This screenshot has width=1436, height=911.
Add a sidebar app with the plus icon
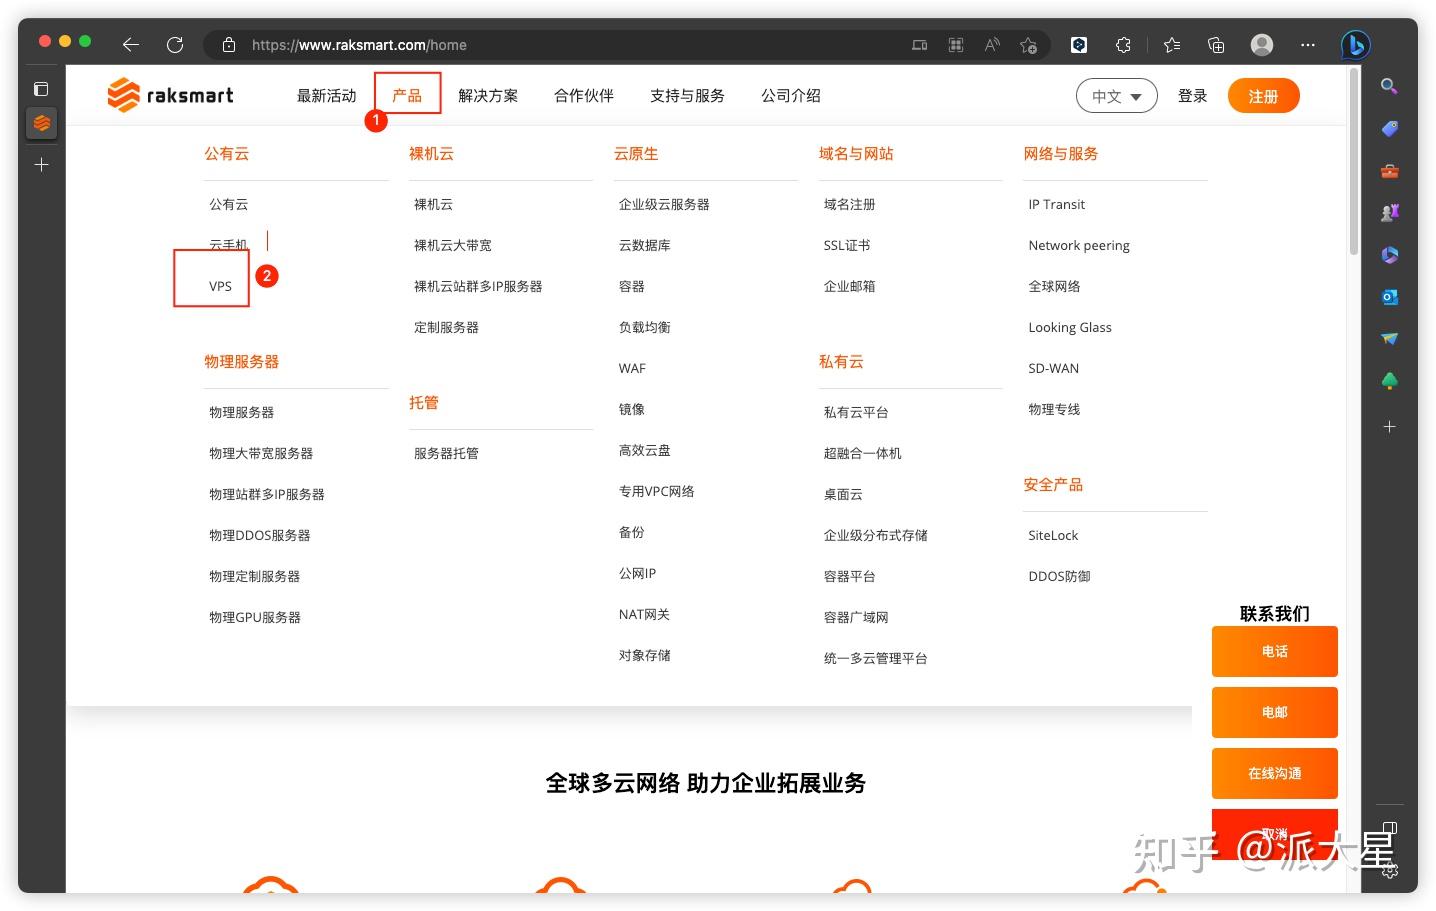1389,427
